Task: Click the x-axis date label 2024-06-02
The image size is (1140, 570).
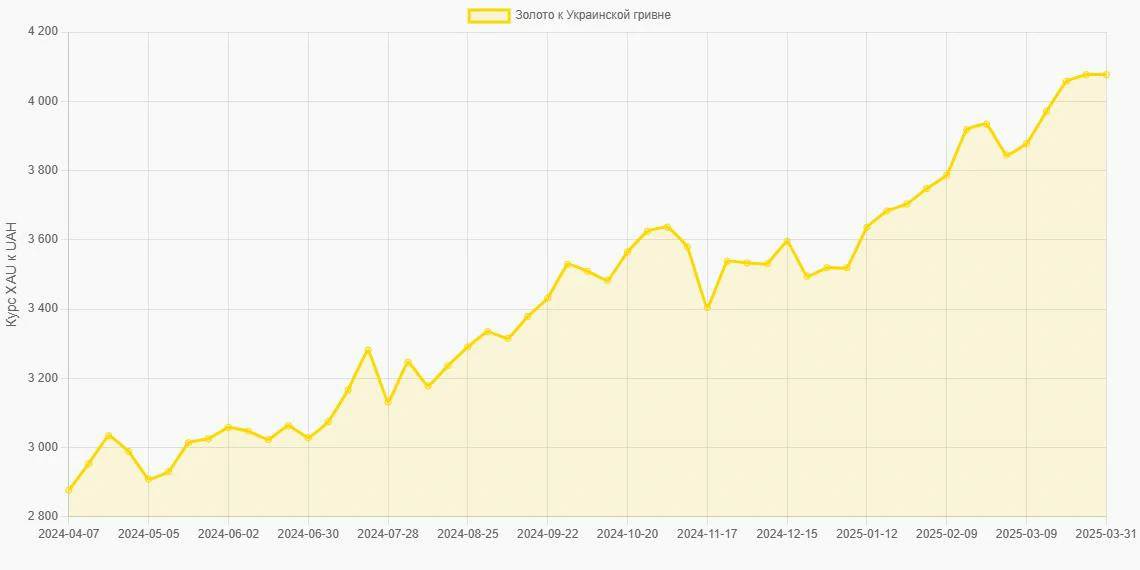Action: click(x=228, y=534)
